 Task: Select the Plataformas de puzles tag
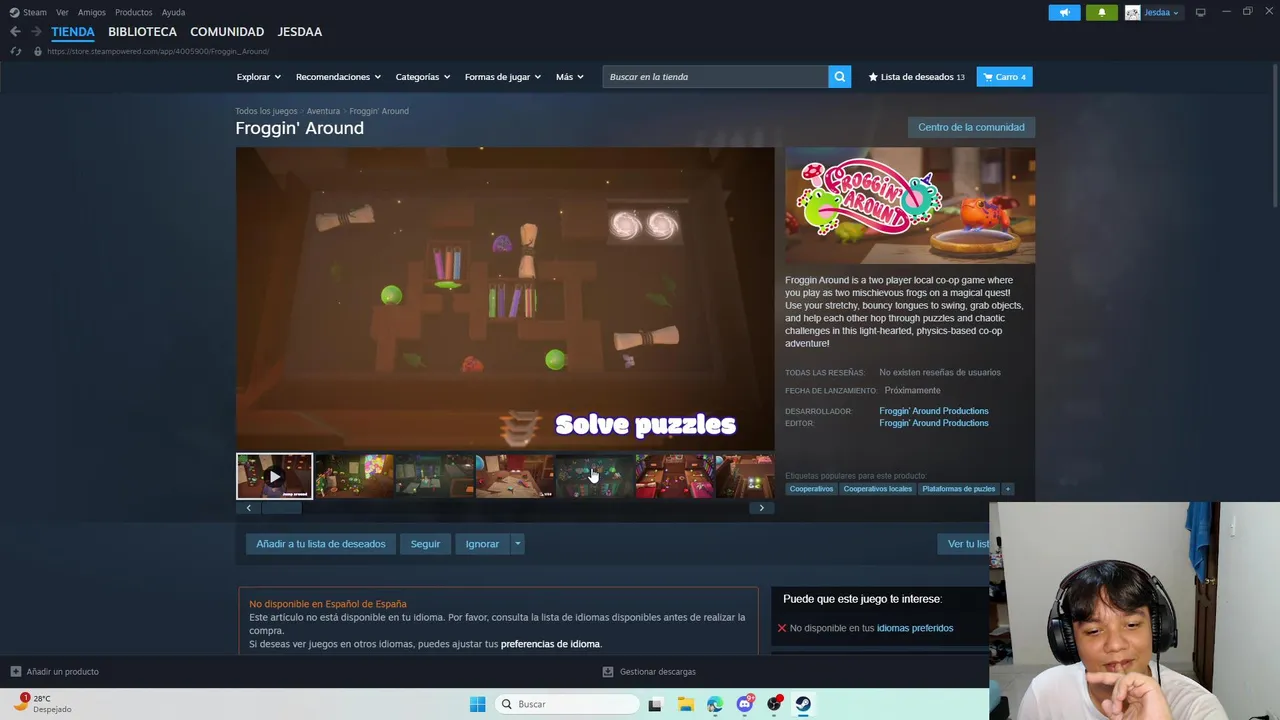pyautogui.click(x=959, y=489)
